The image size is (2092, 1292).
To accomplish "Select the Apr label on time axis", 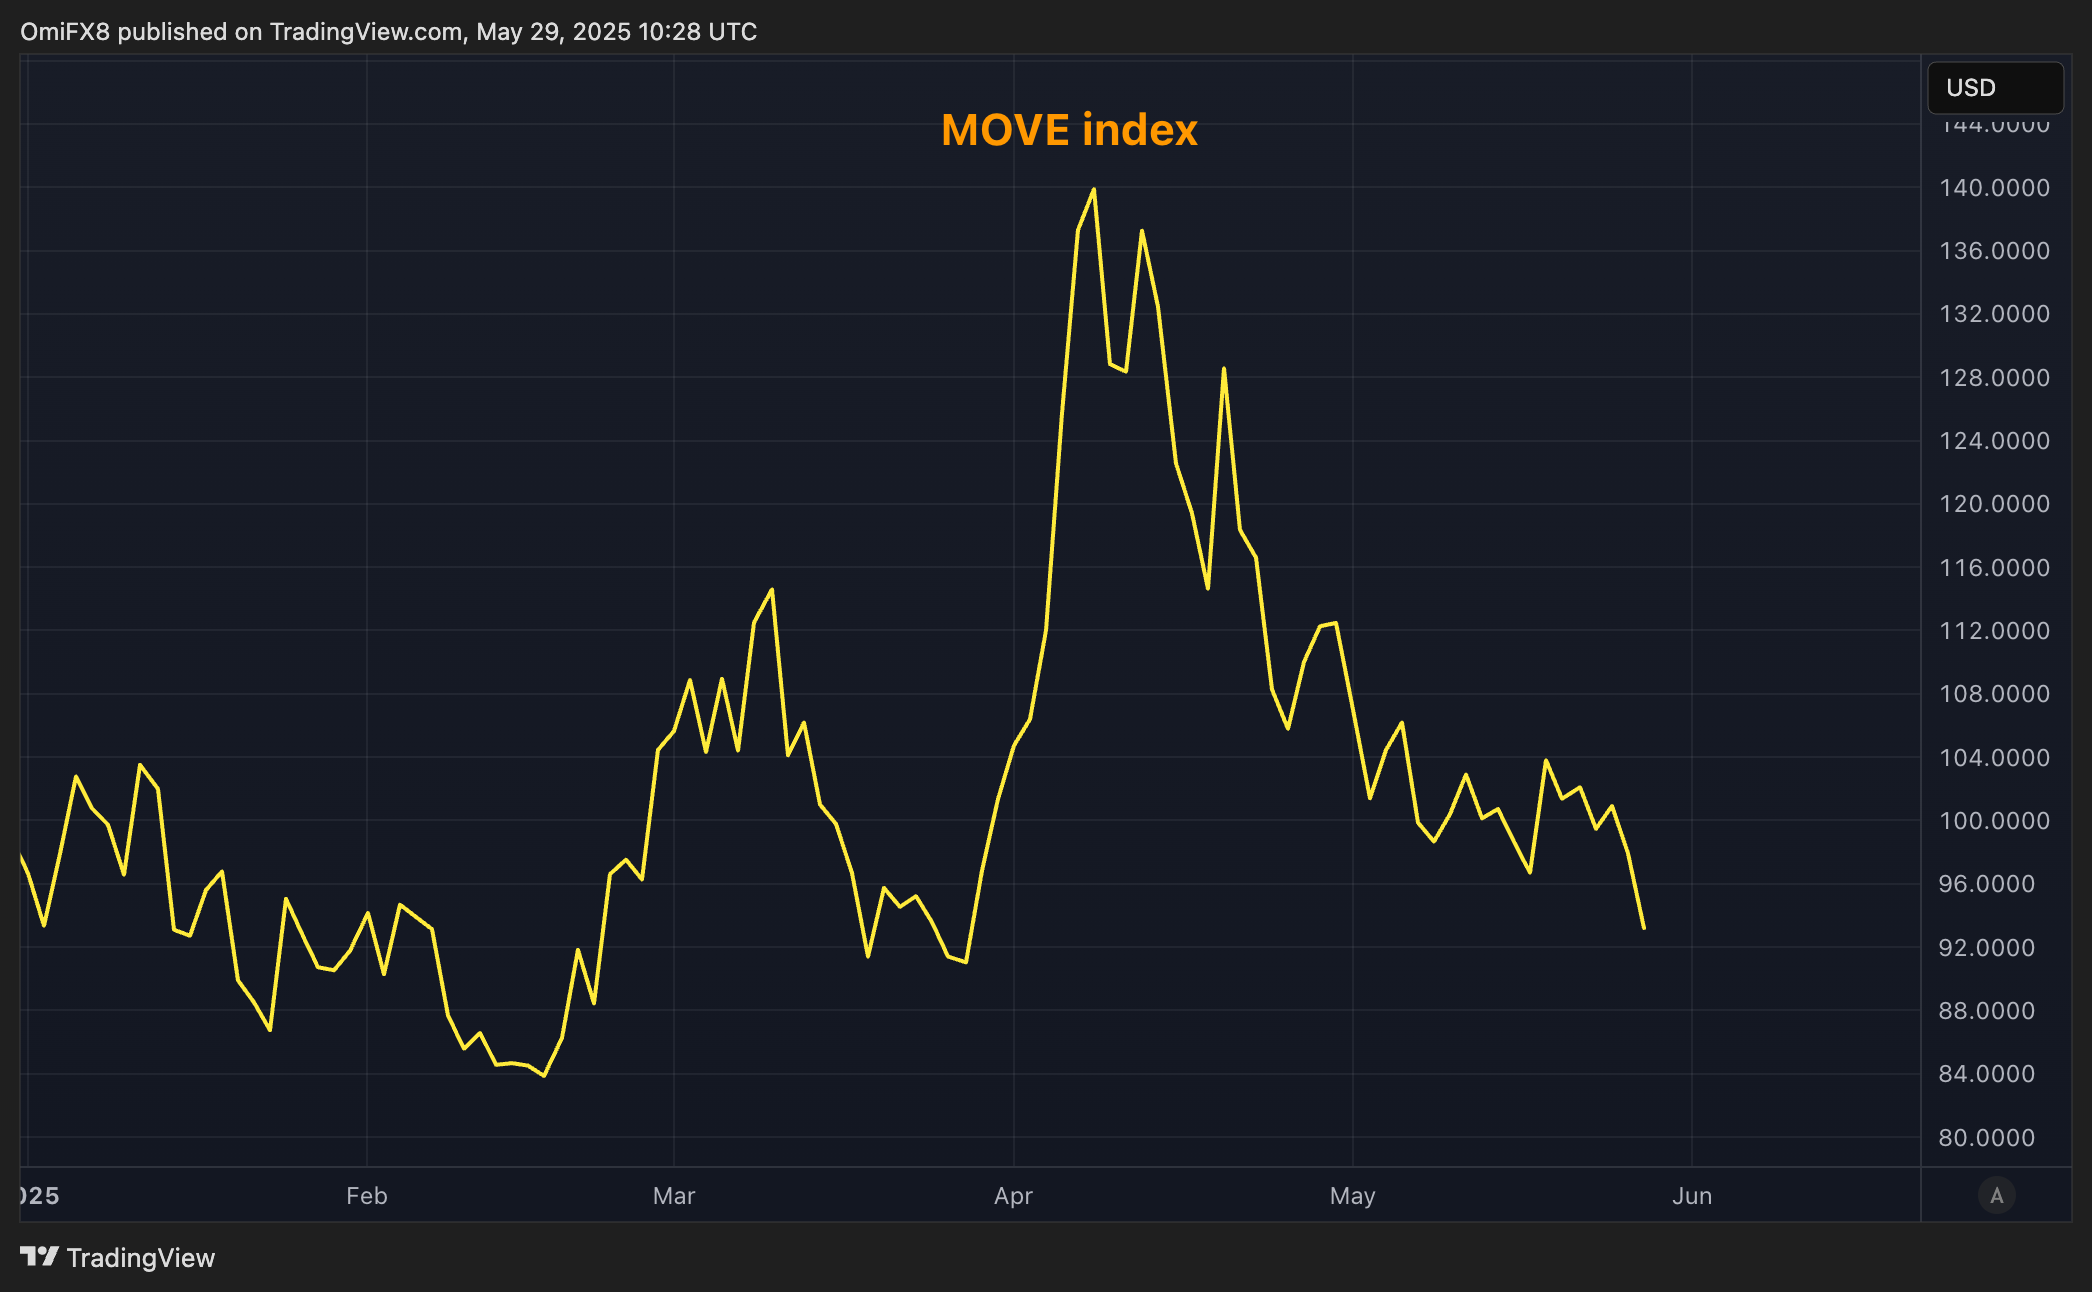I will [1013, 1196].
